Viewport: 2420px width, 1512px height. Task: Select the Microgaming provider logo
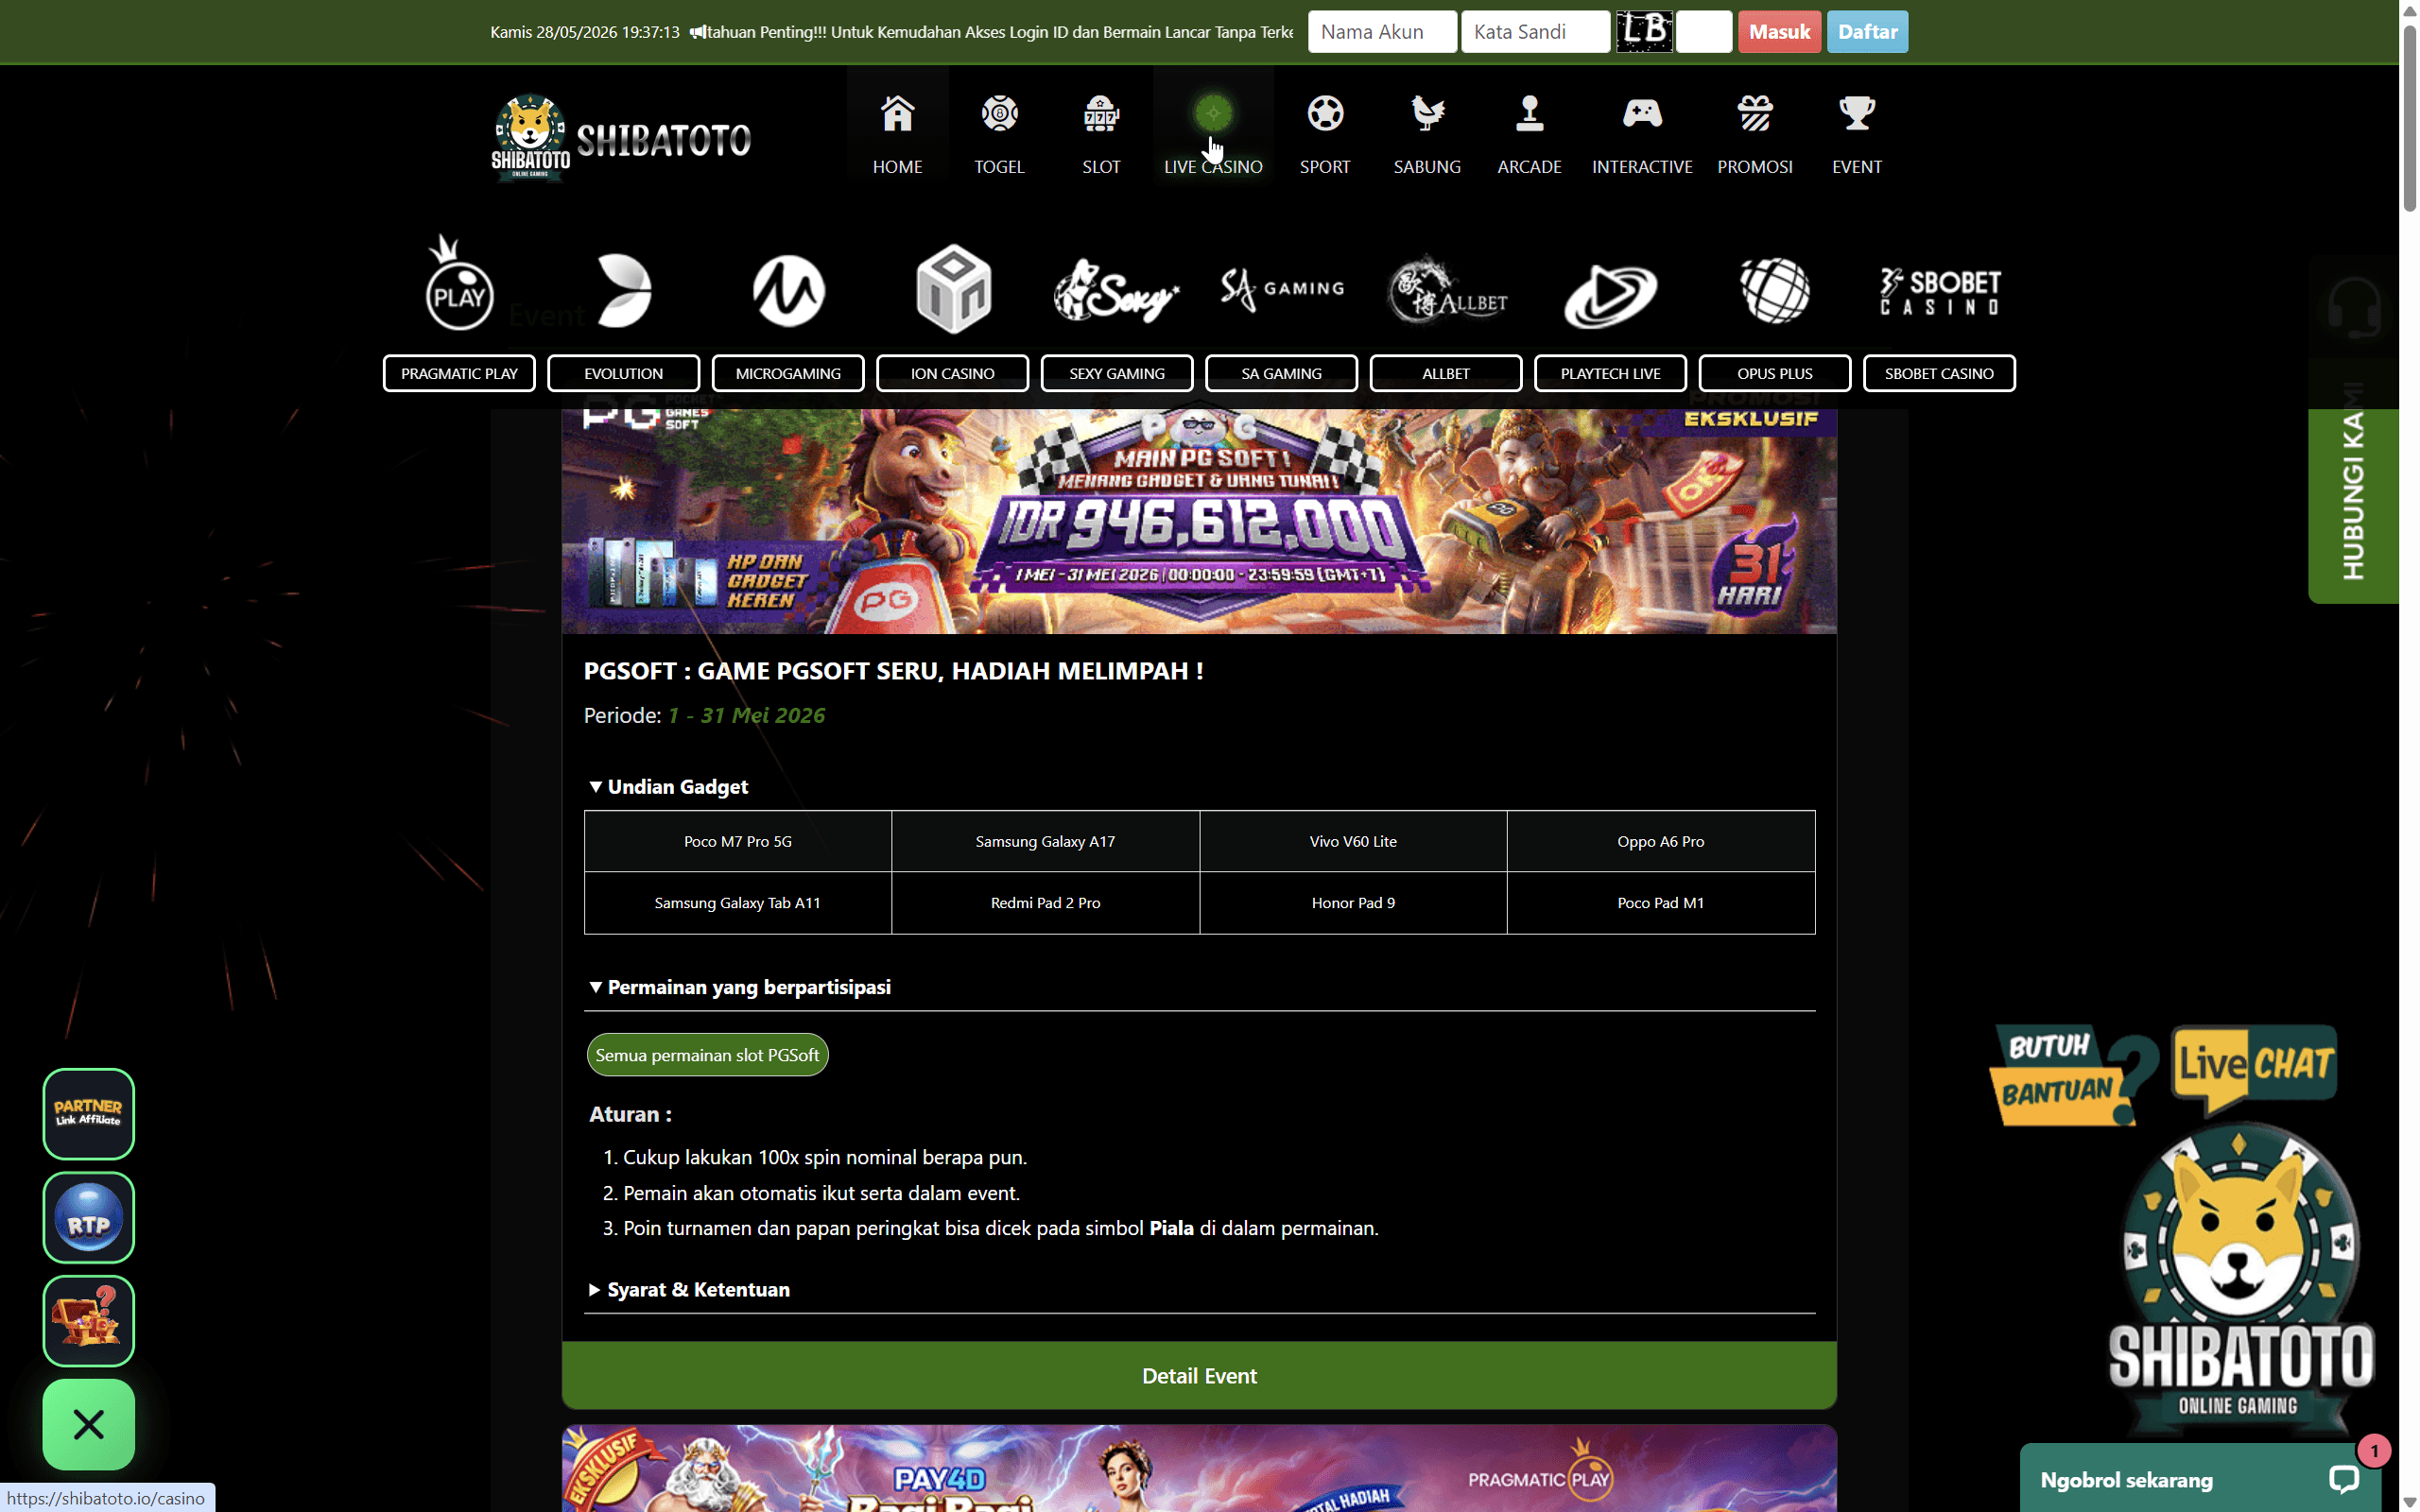point(788,290)
